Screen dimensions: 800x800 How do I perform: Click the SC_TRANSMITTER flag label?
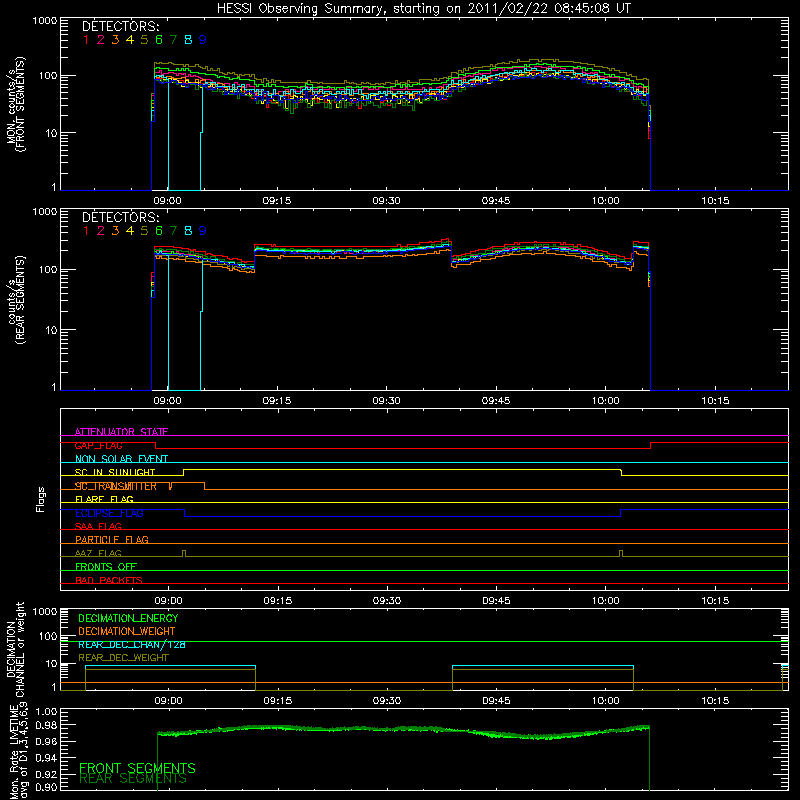pyautogui.click(x=116, y=486)
